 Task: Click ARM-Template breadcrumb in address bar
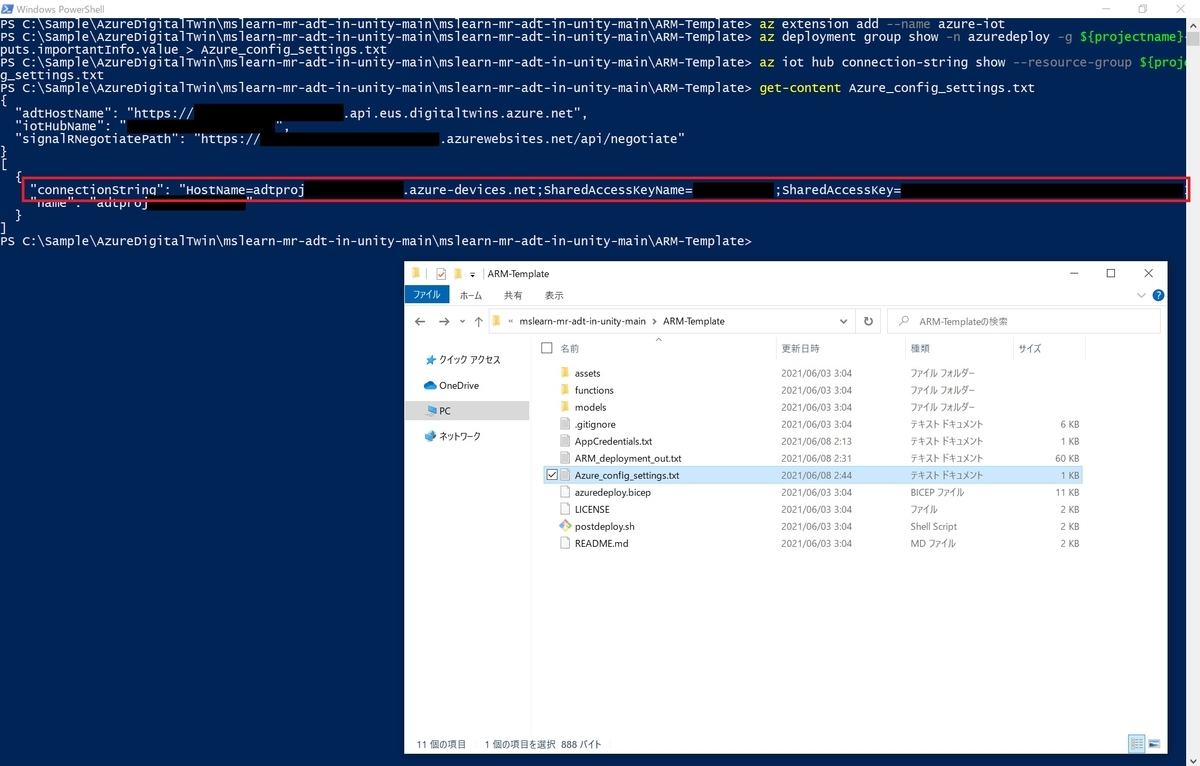tap(693, 321)
